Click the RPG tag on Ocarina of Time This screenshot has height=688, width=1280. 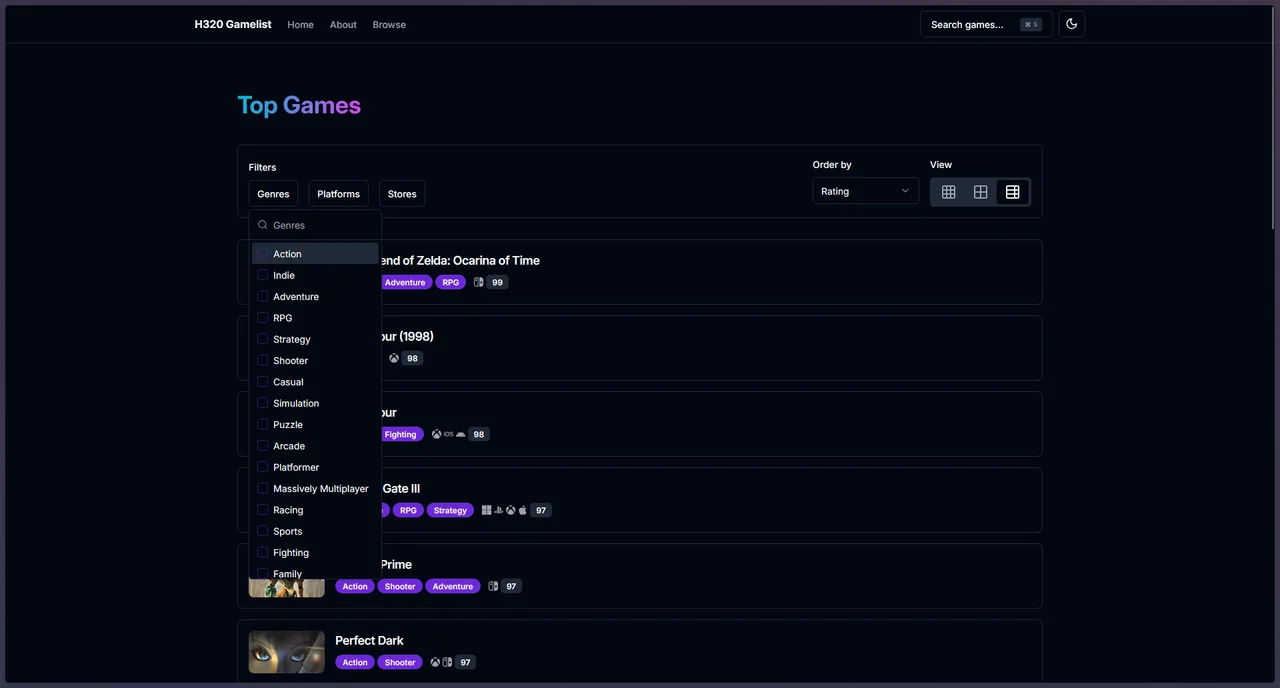(451, 282)
